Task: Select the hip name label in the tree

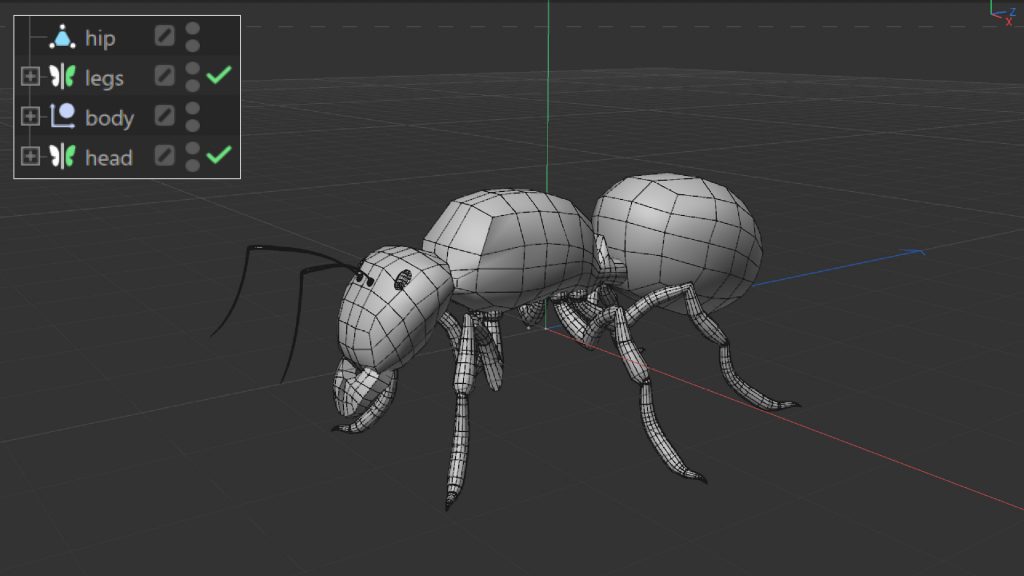Action: (100, 38)
